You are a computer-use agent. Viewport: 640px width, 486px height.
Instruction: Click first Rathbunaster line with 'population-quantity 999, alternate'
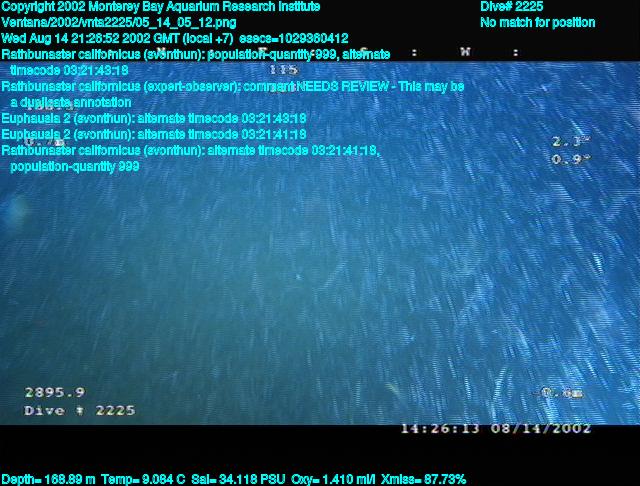[196, 54]
